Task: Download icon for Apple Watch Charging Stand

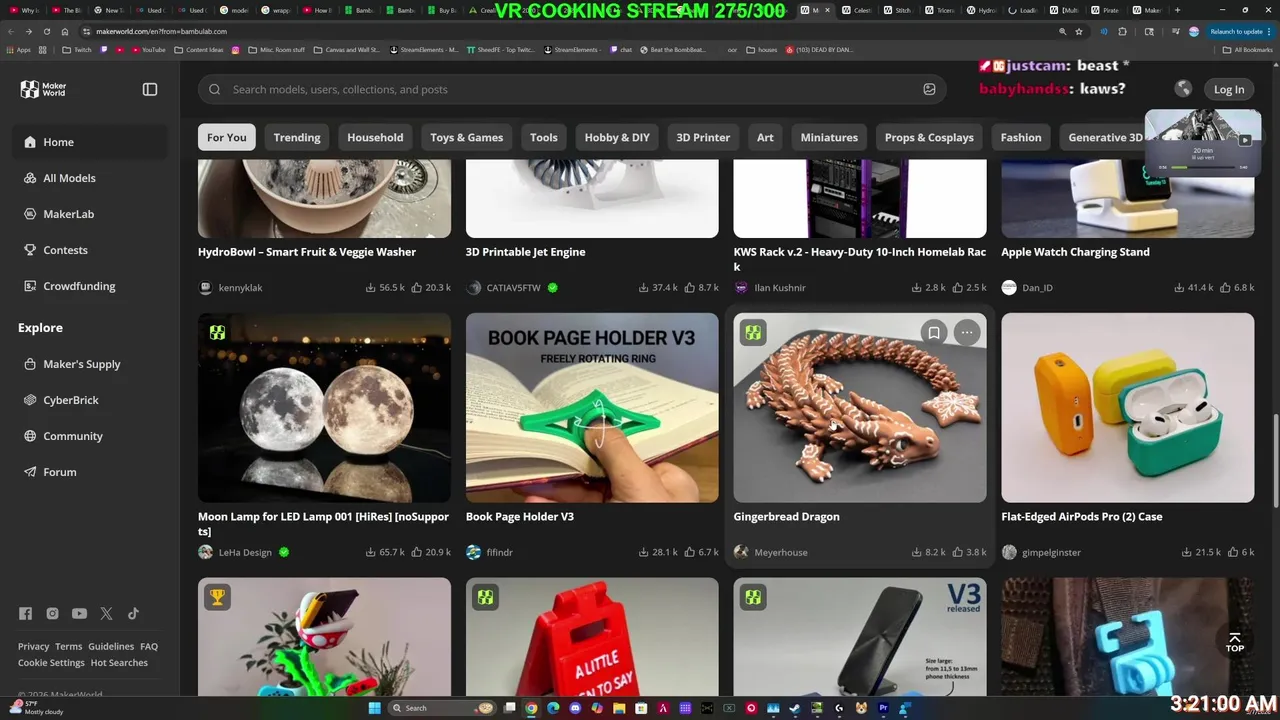Action: pyautogui.click(x=1180, y=288)
